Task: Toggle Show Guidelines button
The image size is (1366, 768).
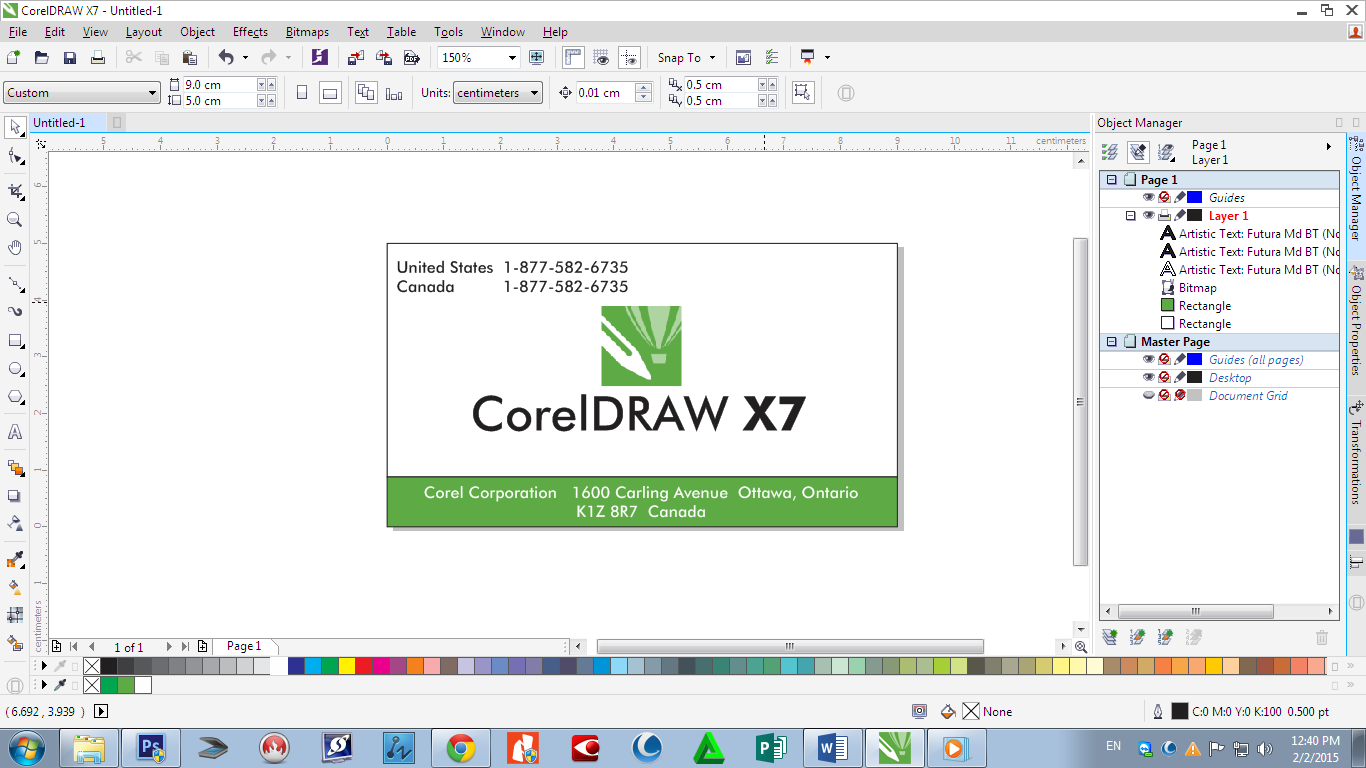Action: (x=629, y=58)
